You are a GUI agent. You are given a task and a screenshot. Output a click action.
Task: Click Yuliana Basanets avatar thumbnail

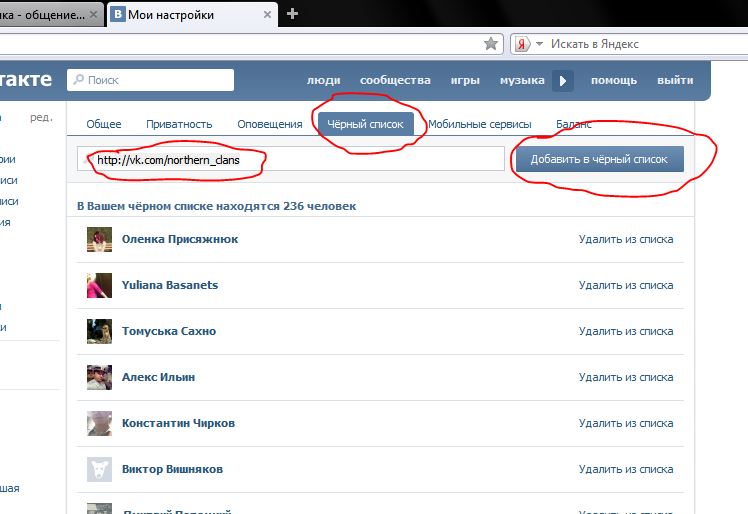[x=99, y=285]
